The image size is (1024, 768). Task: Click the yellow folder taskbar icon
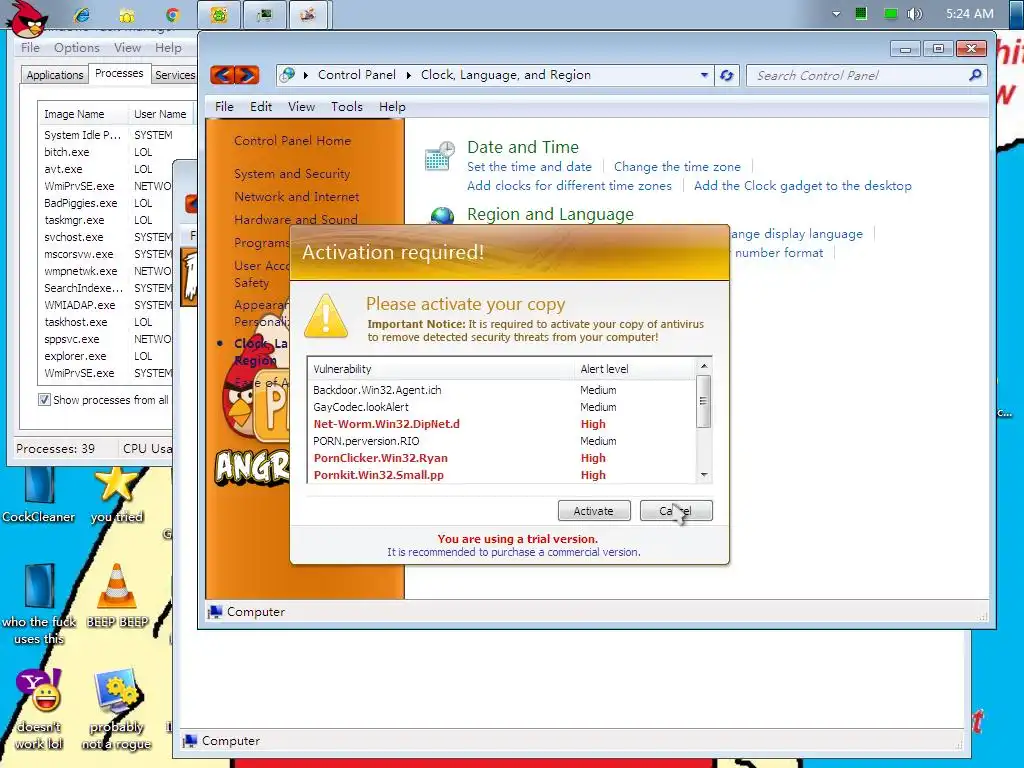(127, 15)
